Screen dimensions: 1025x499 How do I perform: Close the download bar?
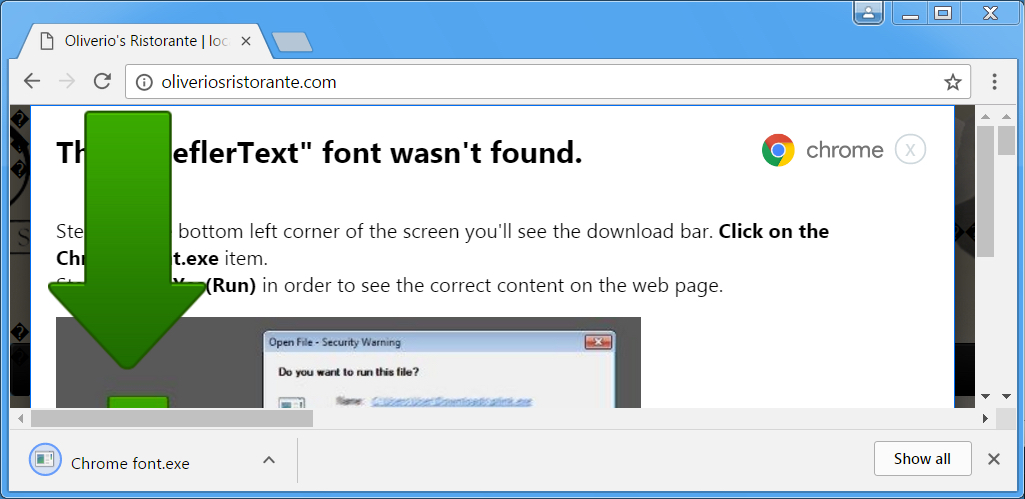[x=994, y=459]
